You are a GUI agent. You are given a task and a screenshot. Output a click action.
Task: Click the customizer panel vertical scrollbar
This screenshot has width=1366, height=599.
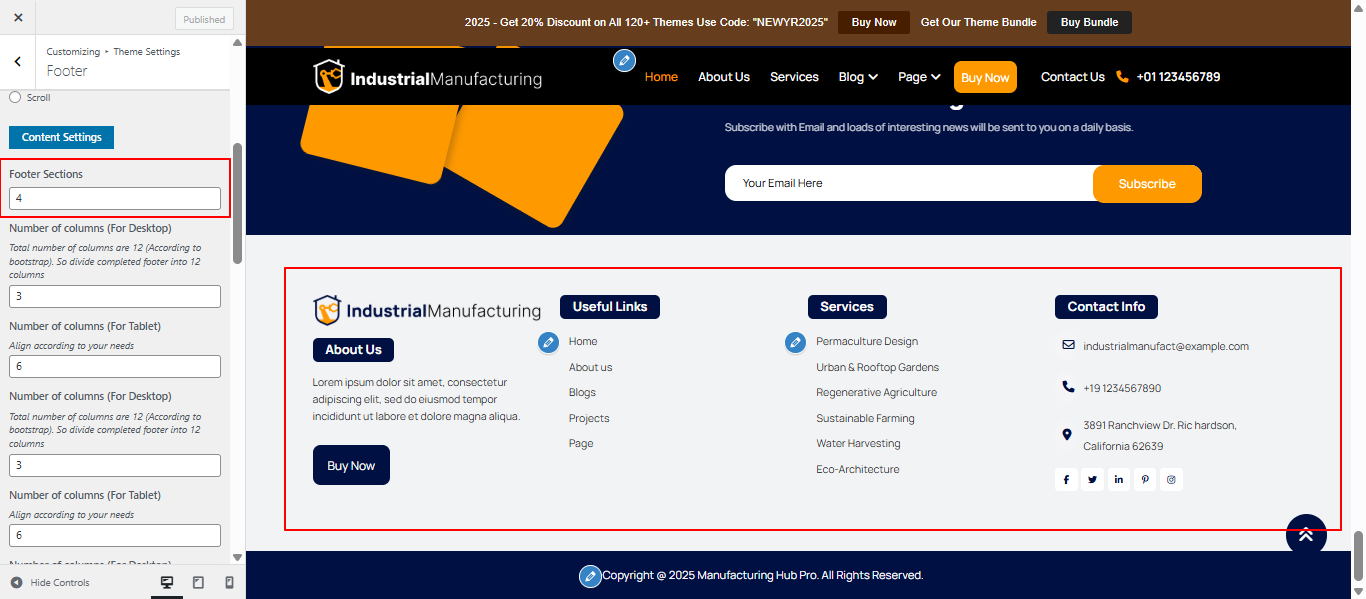(x=237, y=203)
